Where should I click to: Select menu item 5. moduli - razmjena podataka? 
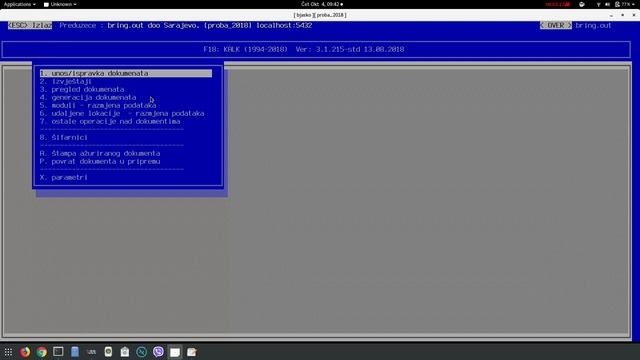pos(98,105)
